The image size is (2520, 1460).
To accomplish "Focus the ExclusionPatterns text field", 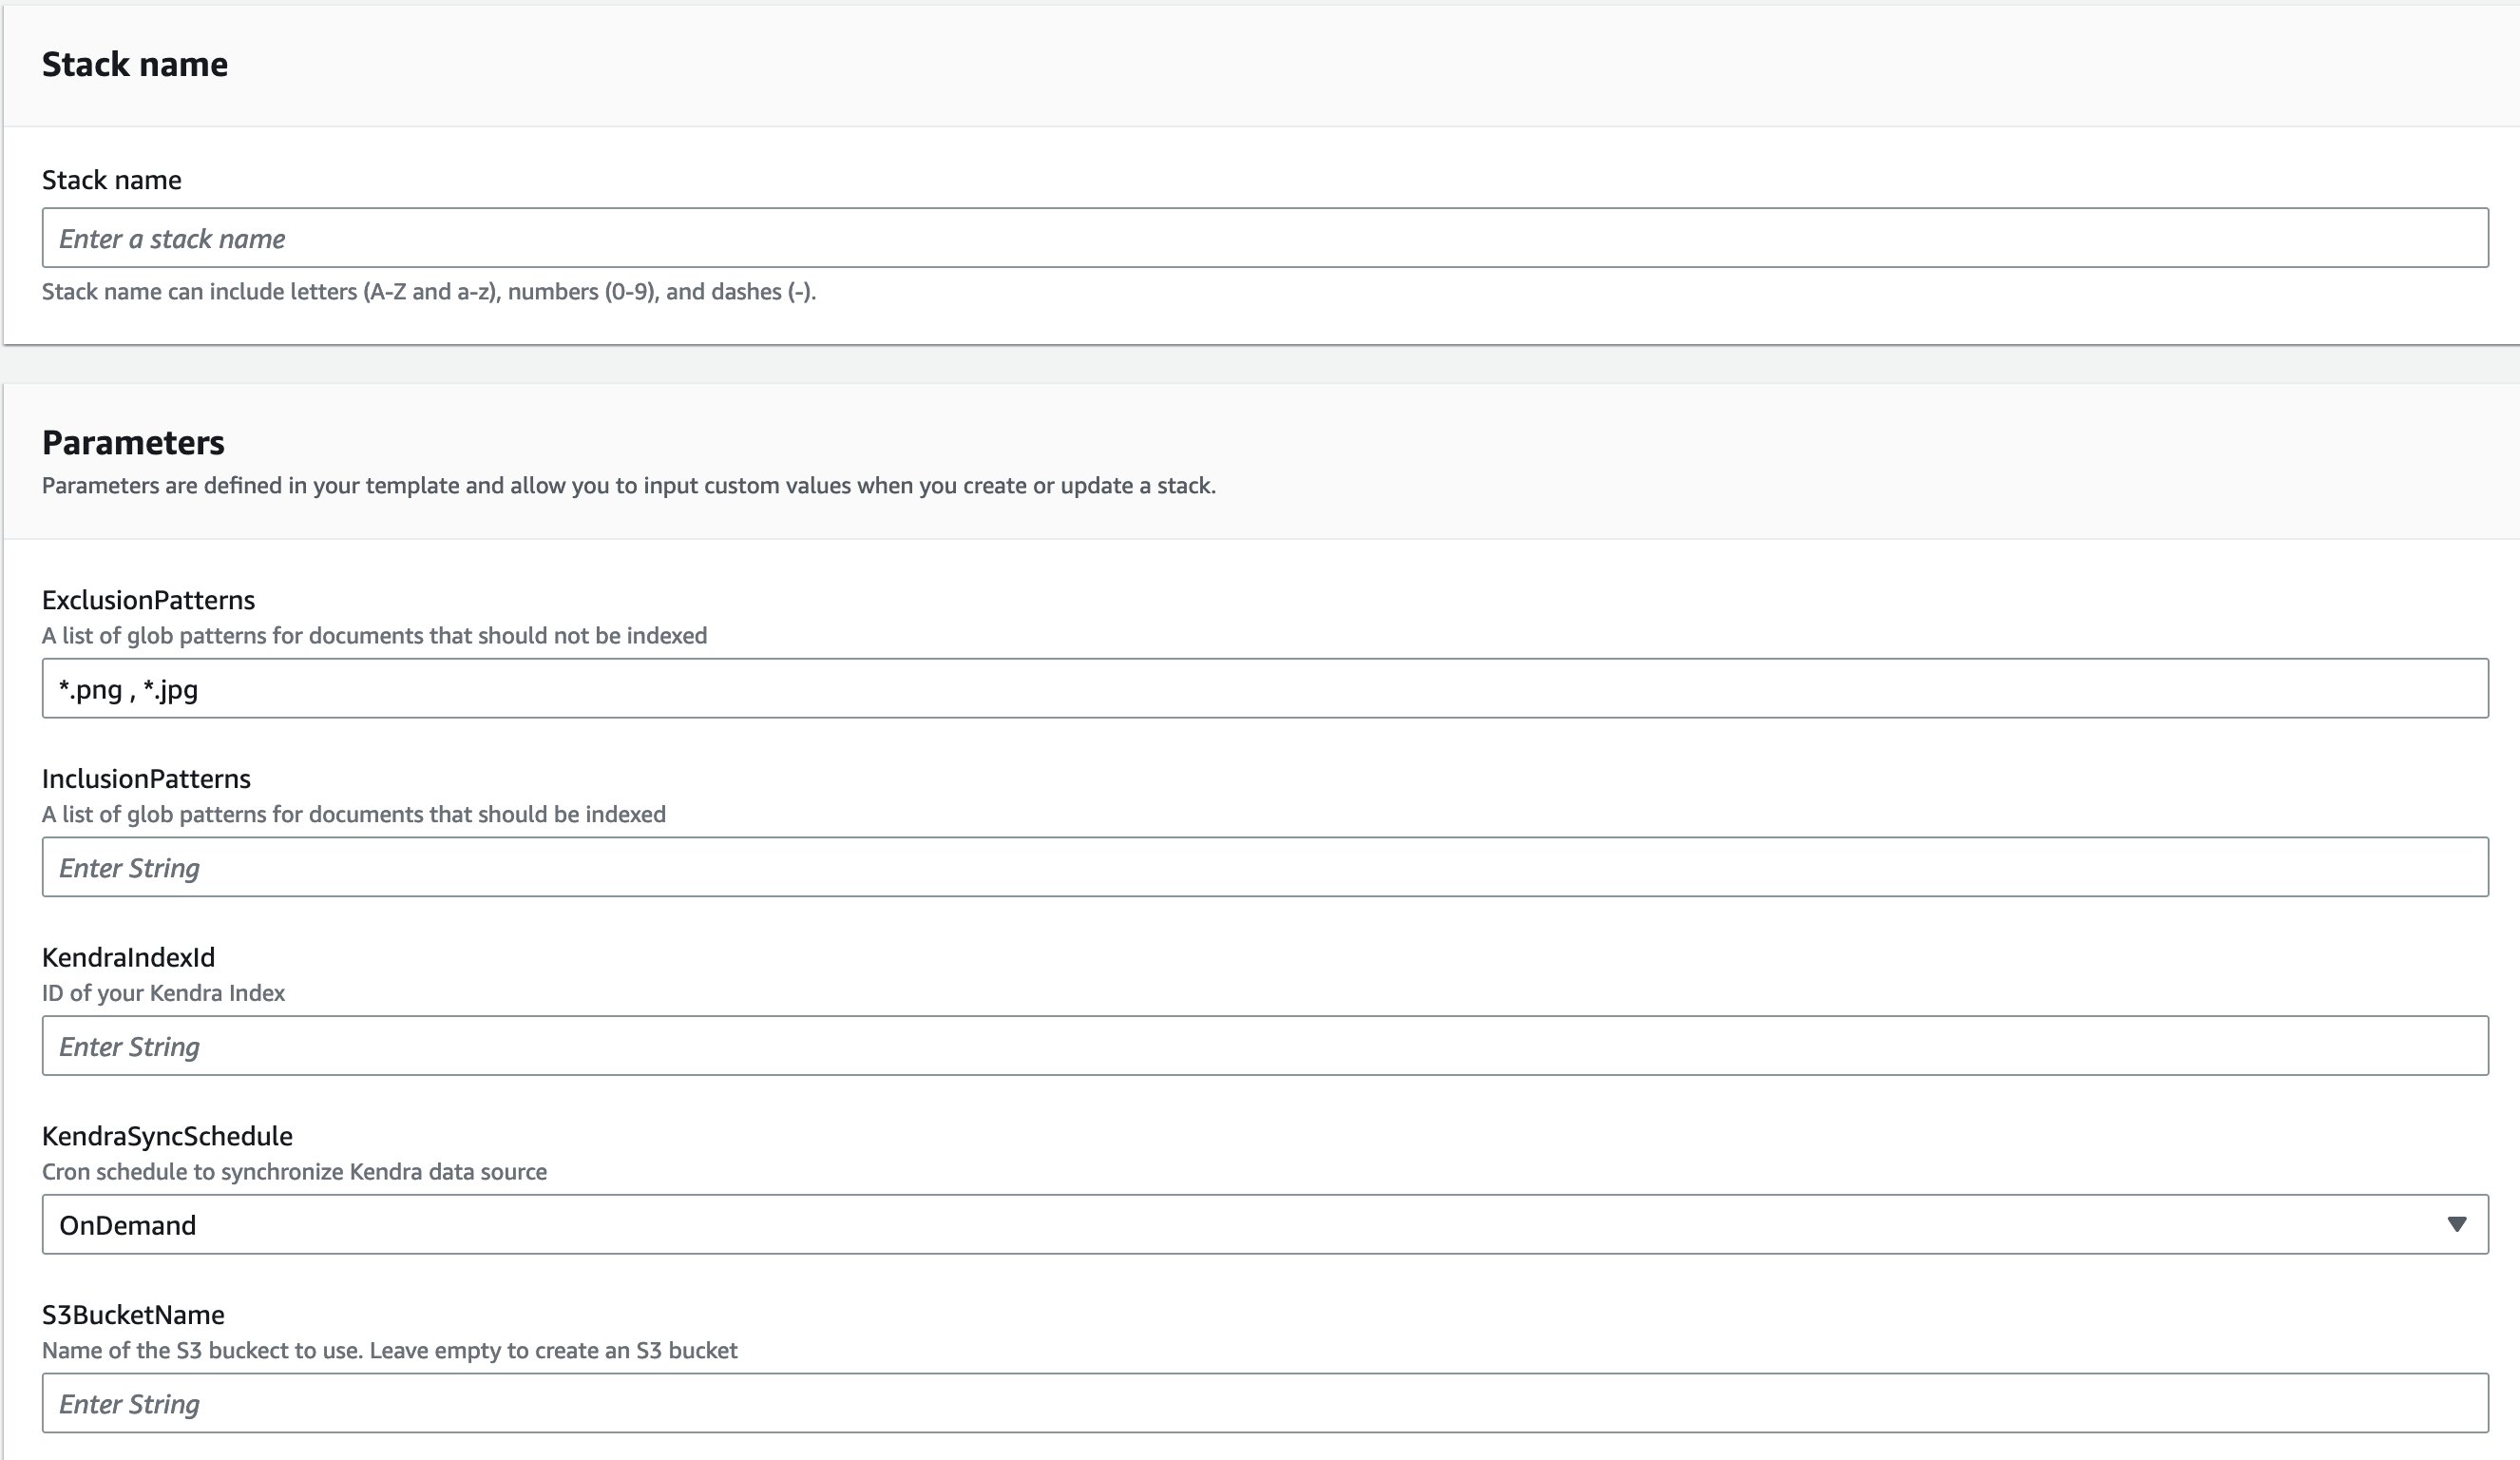I will [1265, 688].
